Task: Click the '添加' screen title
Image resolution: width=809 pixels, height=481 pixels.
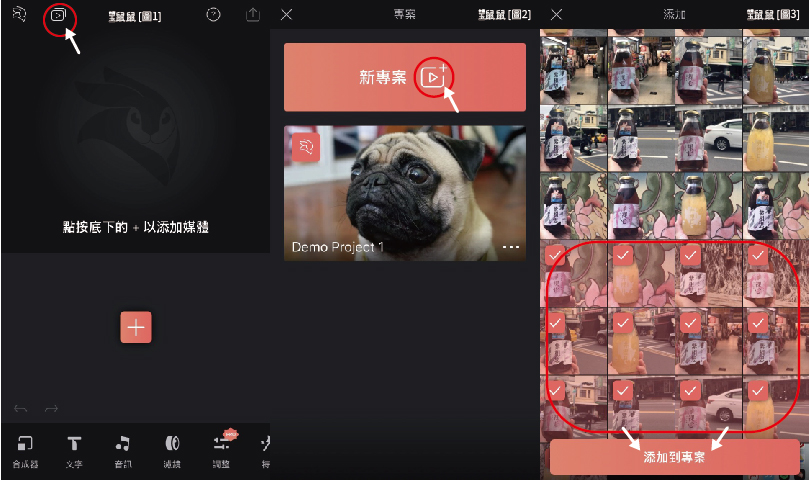Action: coord(674,14)
